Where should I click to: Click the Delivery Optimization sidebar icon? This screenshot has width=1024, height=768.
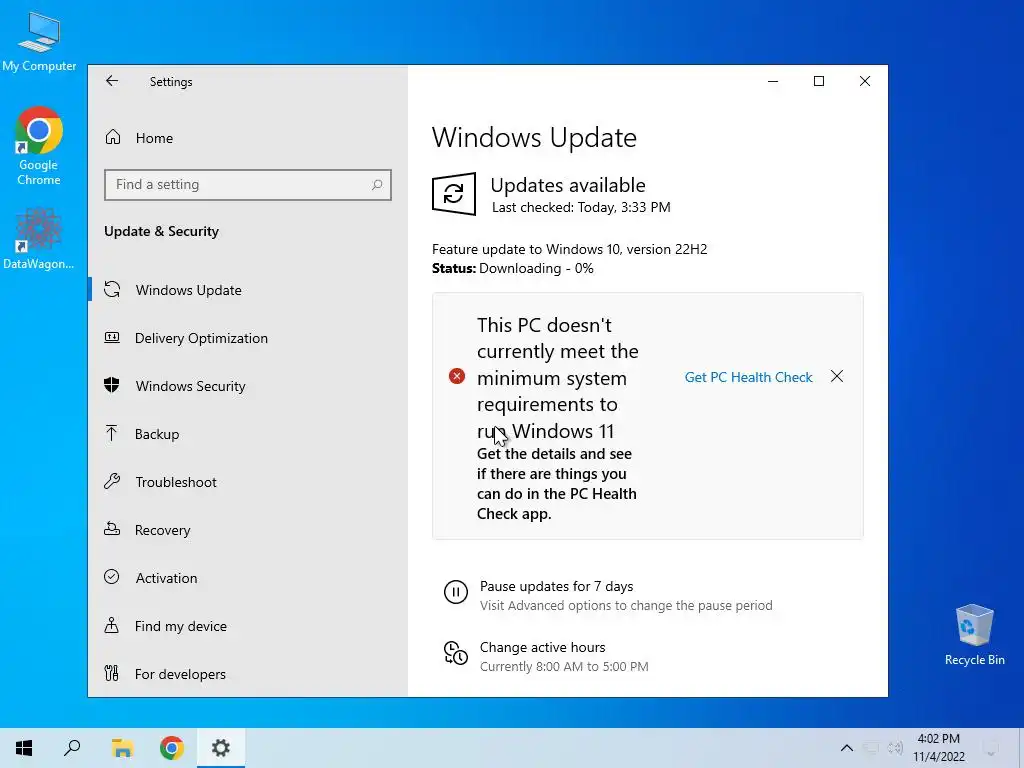tap(112, 338)
